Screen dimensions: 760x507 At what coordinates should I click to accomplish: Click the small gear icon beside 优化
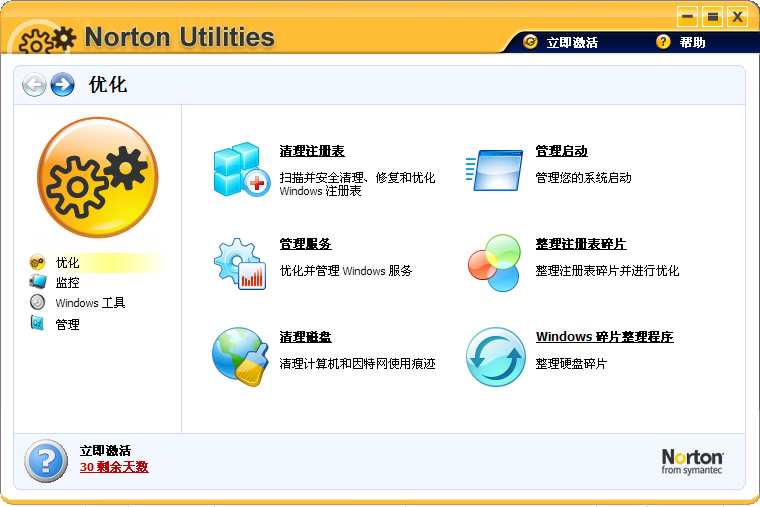(x=37, y=262)
